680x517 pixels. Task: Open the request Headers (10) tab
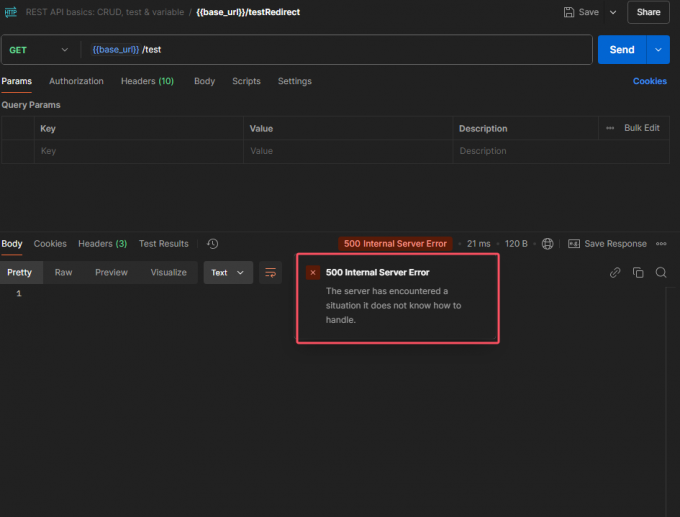pos(147,81)
